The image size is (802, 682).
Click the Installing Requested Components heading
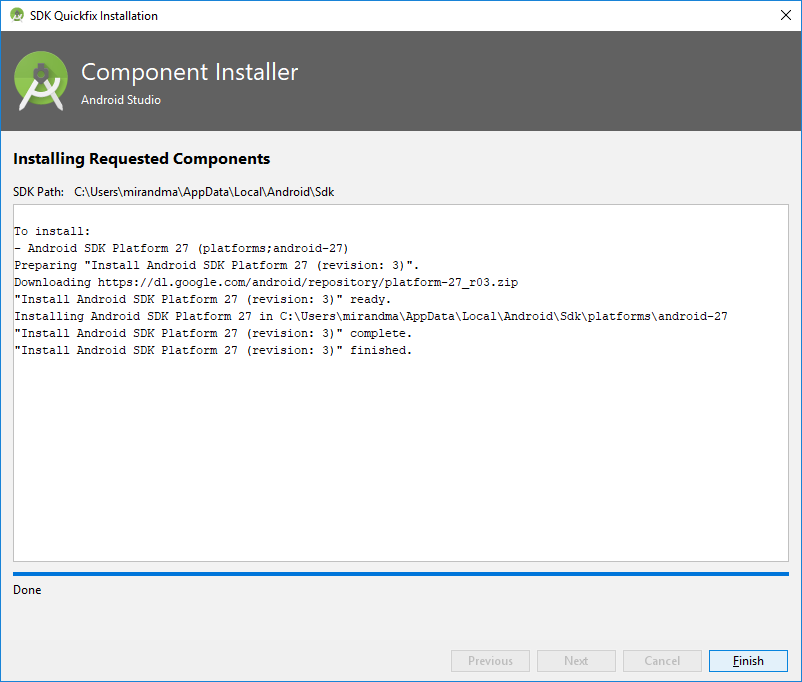point(141,159)
